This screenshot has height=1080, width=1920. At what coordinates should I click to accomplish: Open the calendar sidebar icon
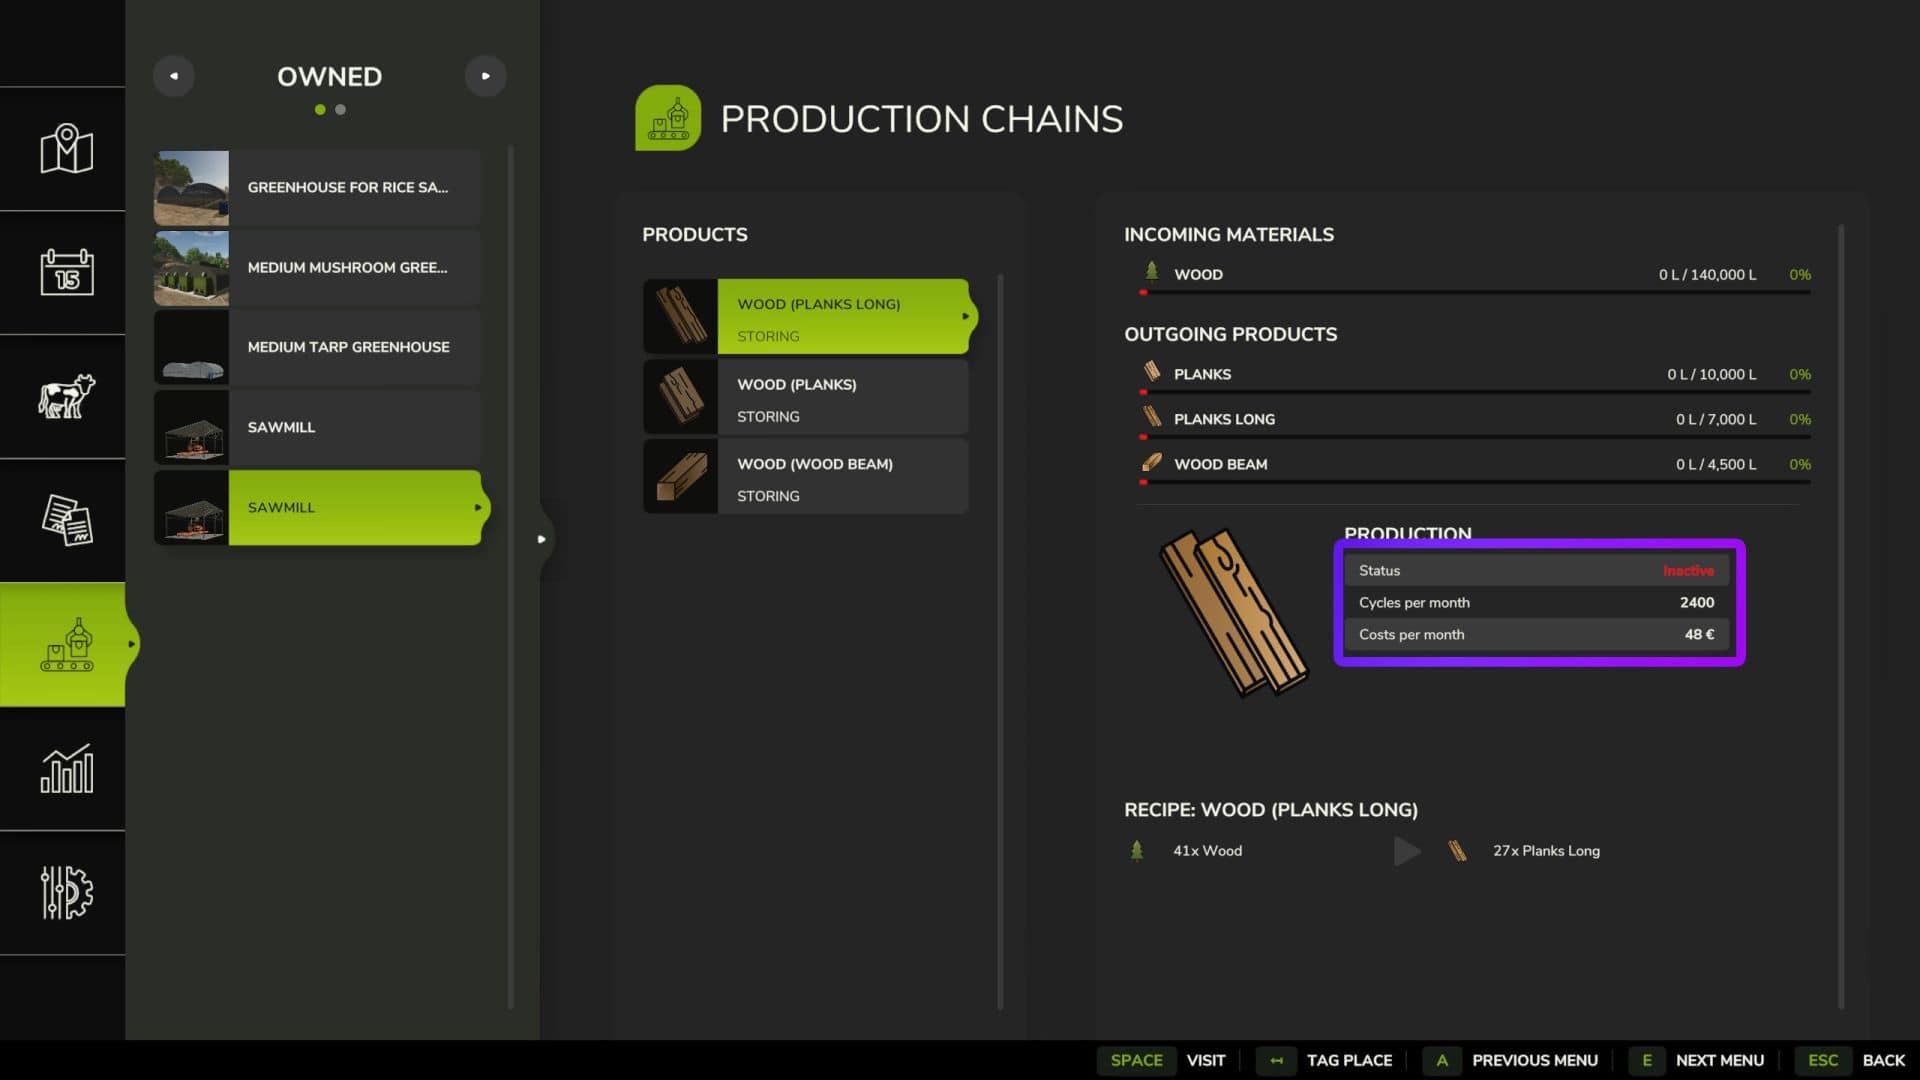(x=66, y=272)
